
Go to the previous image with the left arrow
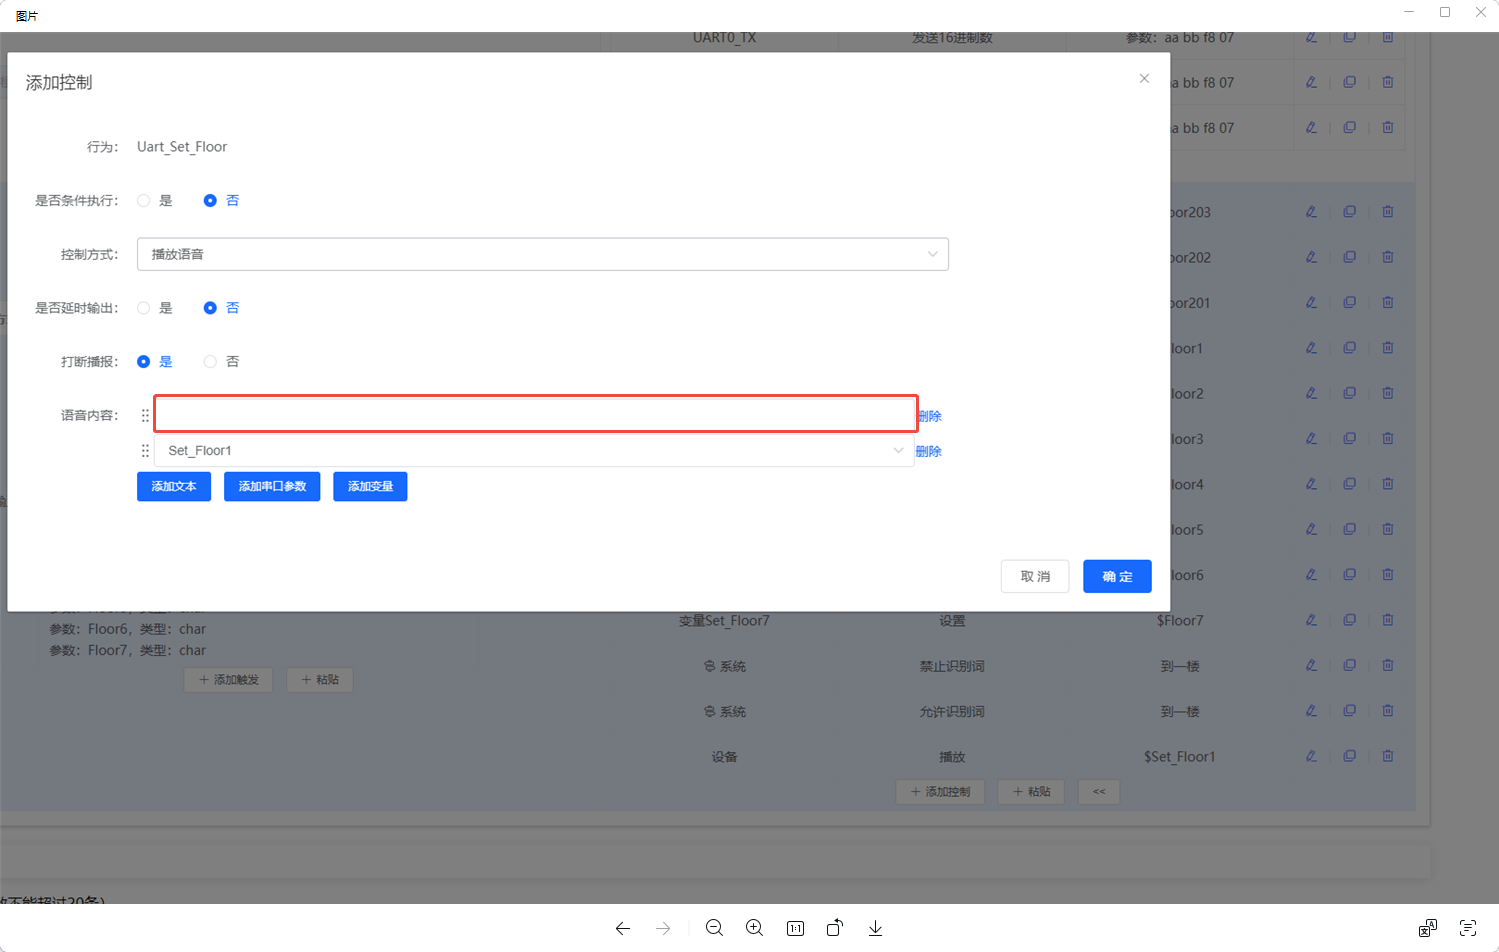pyautogui.click(x=623, y=928)
